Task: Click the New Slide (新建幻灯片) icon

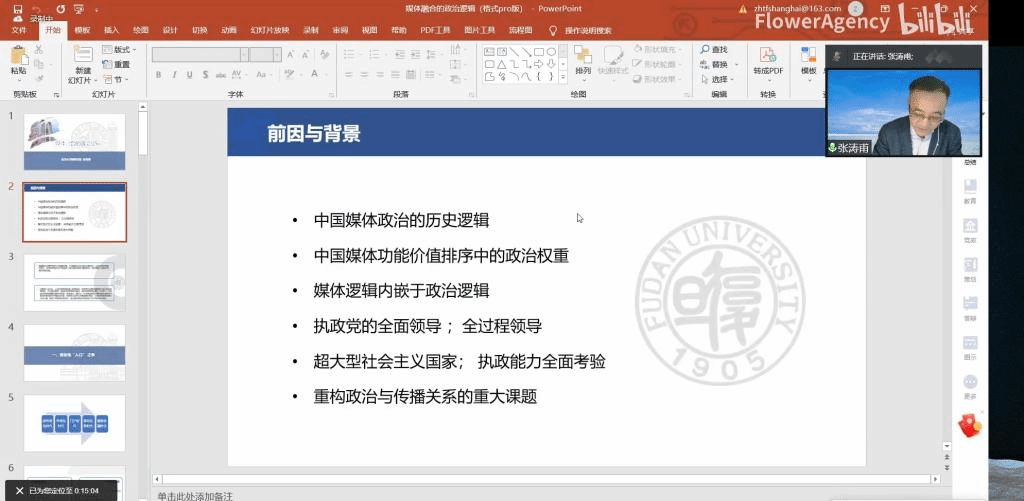Action: point(82,58)
